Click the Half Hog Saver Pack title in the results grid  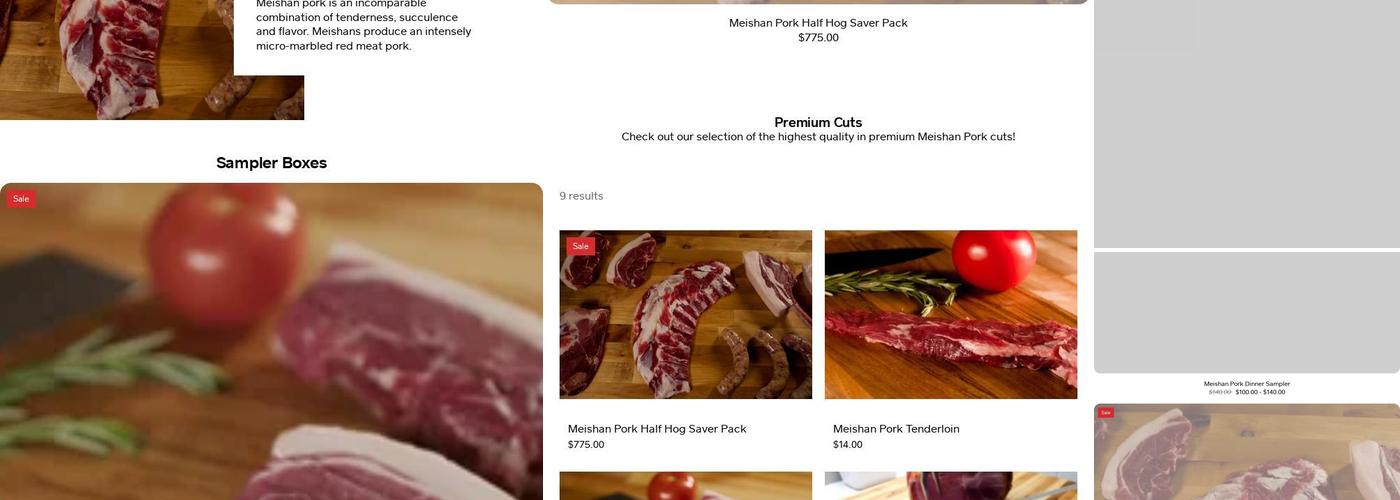tap(656, 429)
